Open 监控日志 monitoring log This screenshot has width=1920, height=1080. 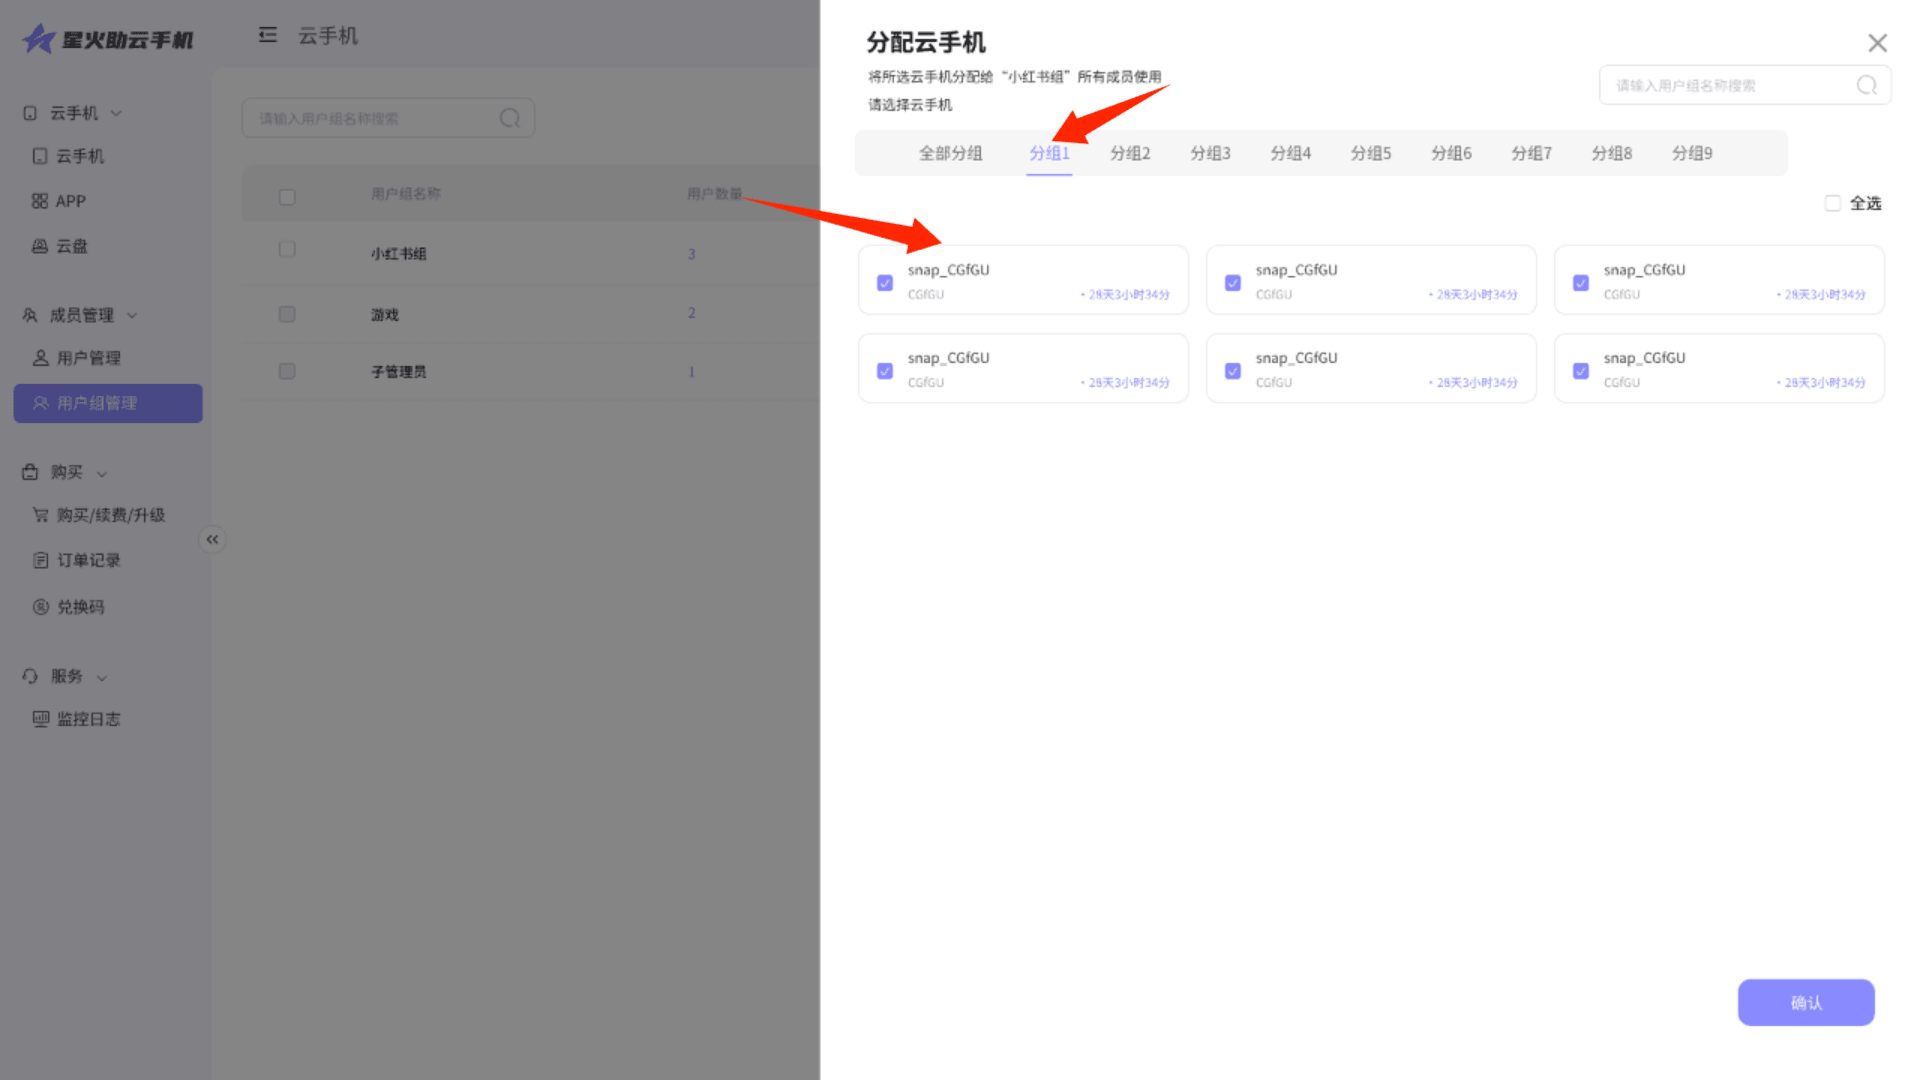click(x=88, y=719)
